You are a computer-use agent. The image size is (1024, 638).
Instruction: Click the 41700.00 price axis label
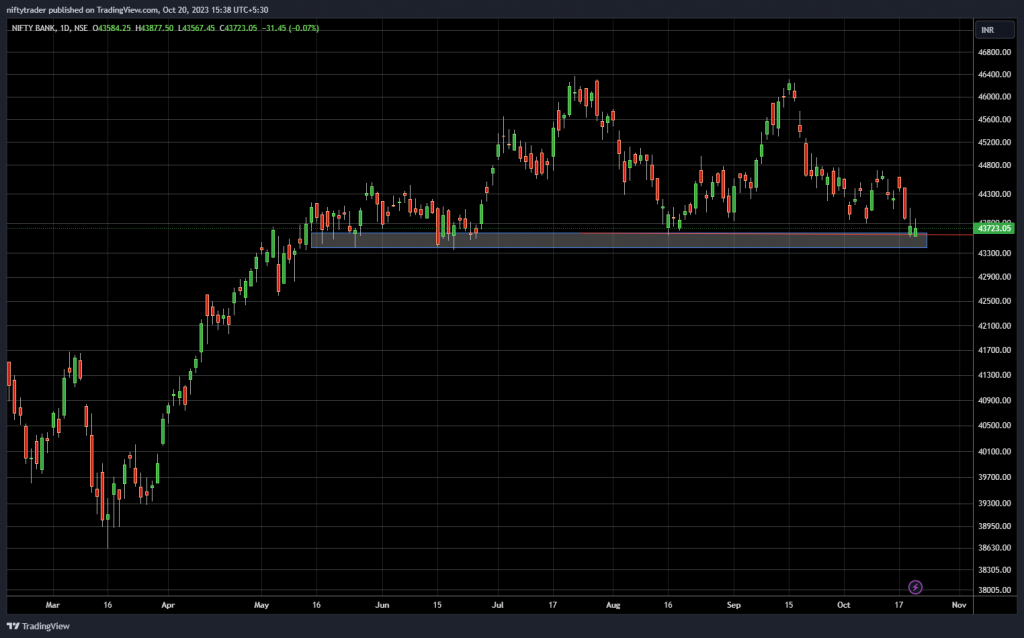click(994, 351)
